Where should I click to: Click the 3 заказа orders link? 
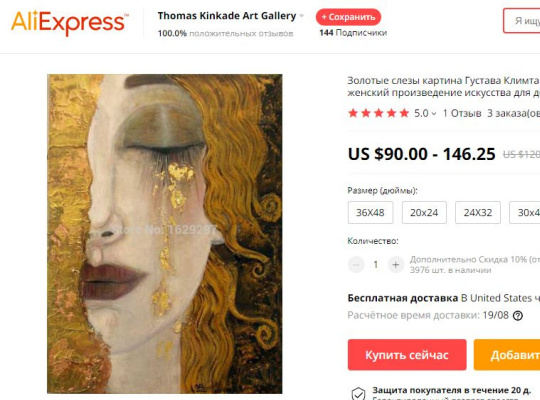[x=513, y=113]
